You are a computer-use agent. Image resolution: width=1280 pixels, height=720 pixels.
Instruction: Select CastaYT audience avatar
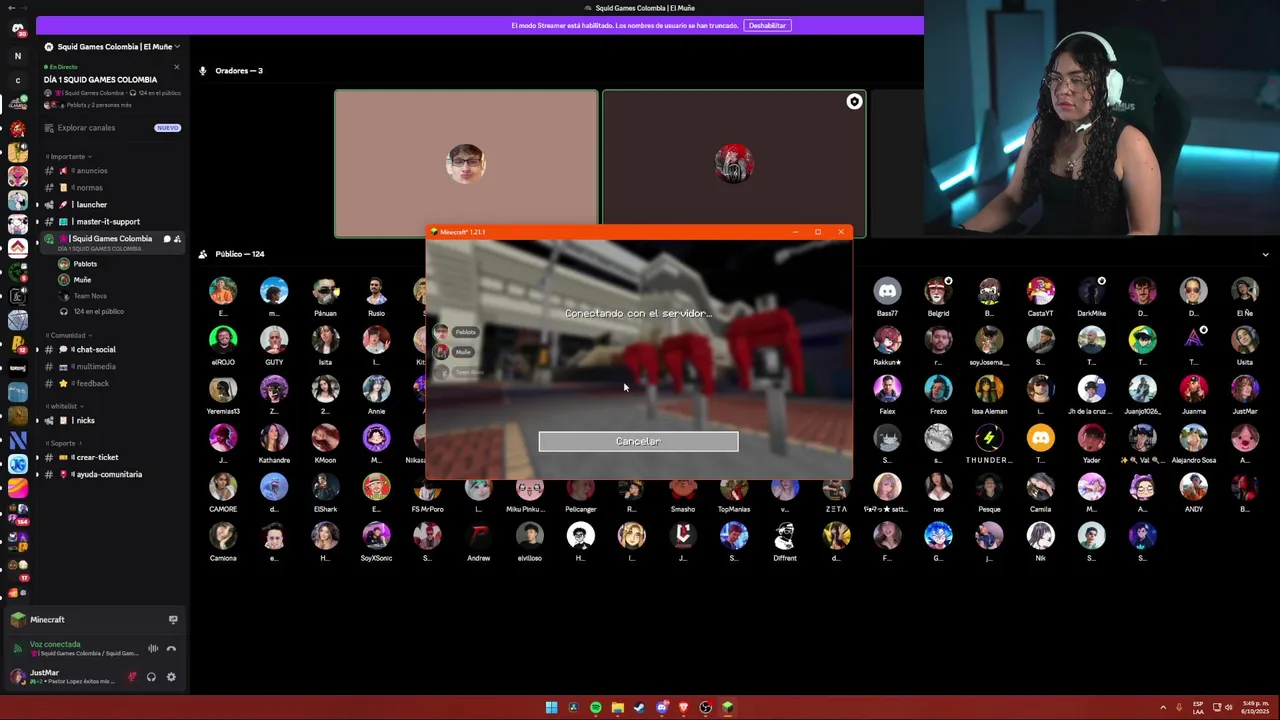click(x=1040, y=291)
